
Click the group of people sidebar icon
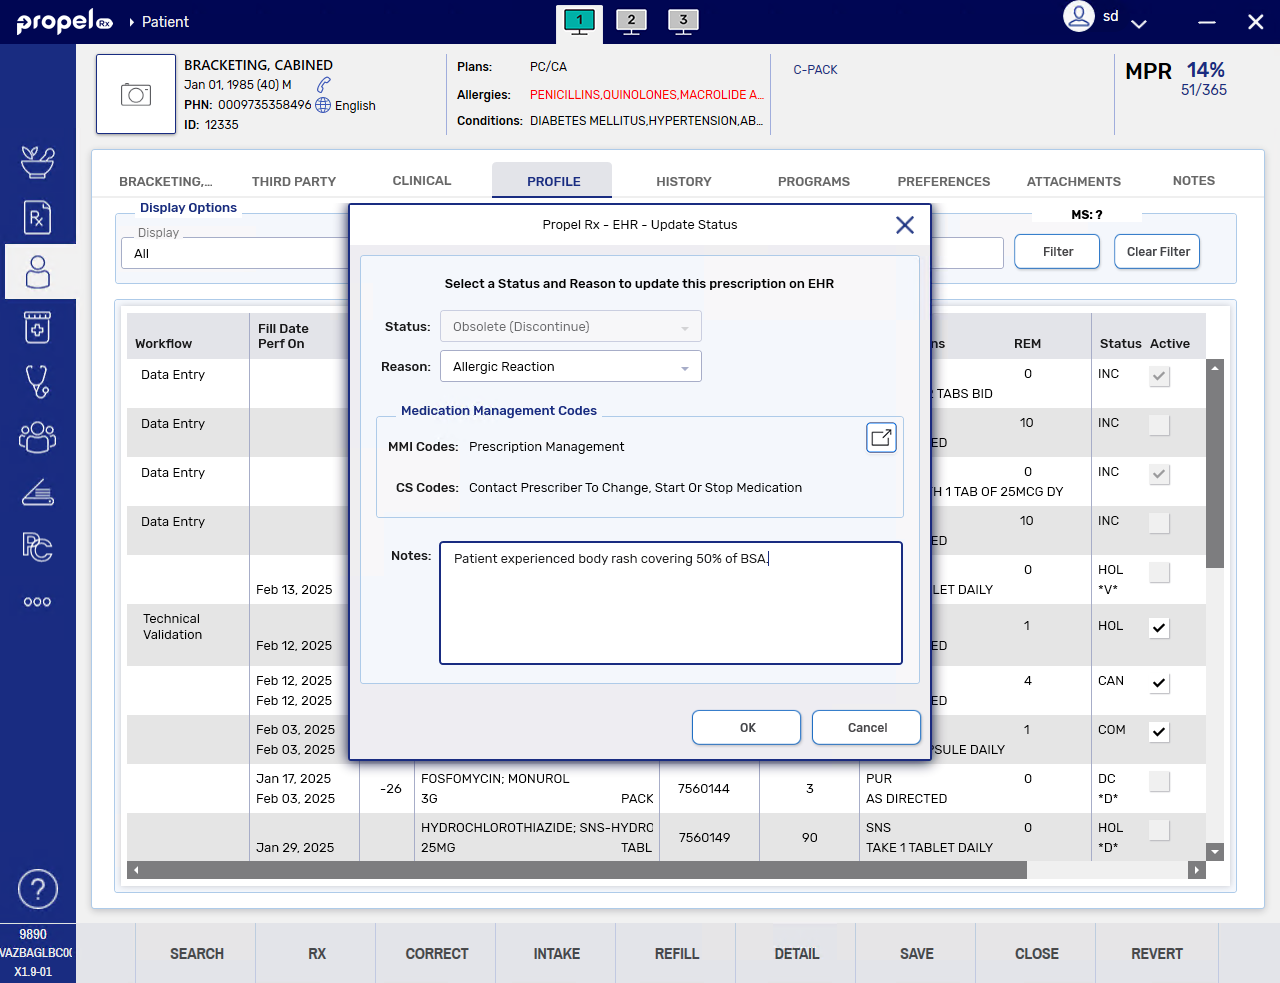coord(37,437)
